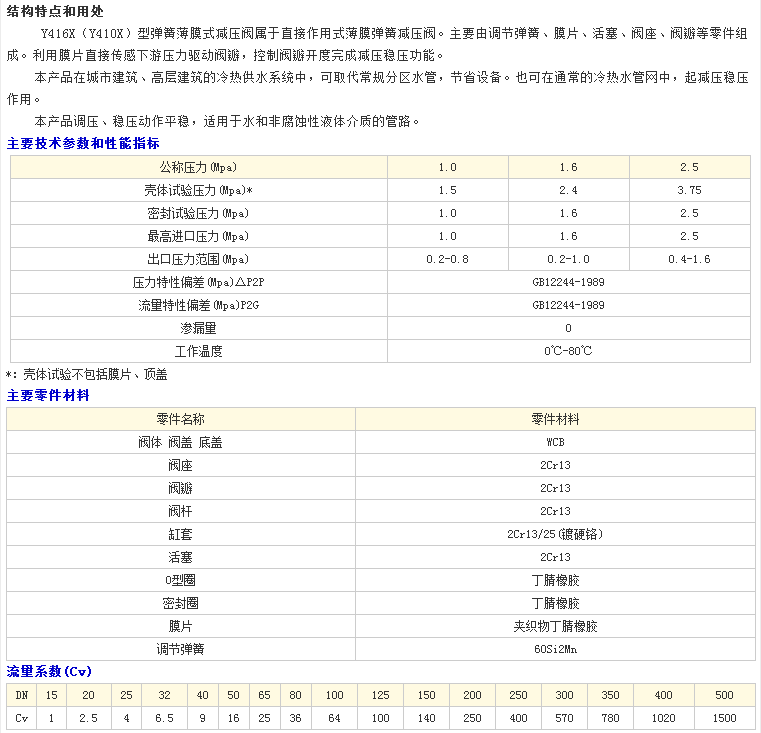Click the 0.2-0.8 outlet pressure cell

tap(447, 259)
